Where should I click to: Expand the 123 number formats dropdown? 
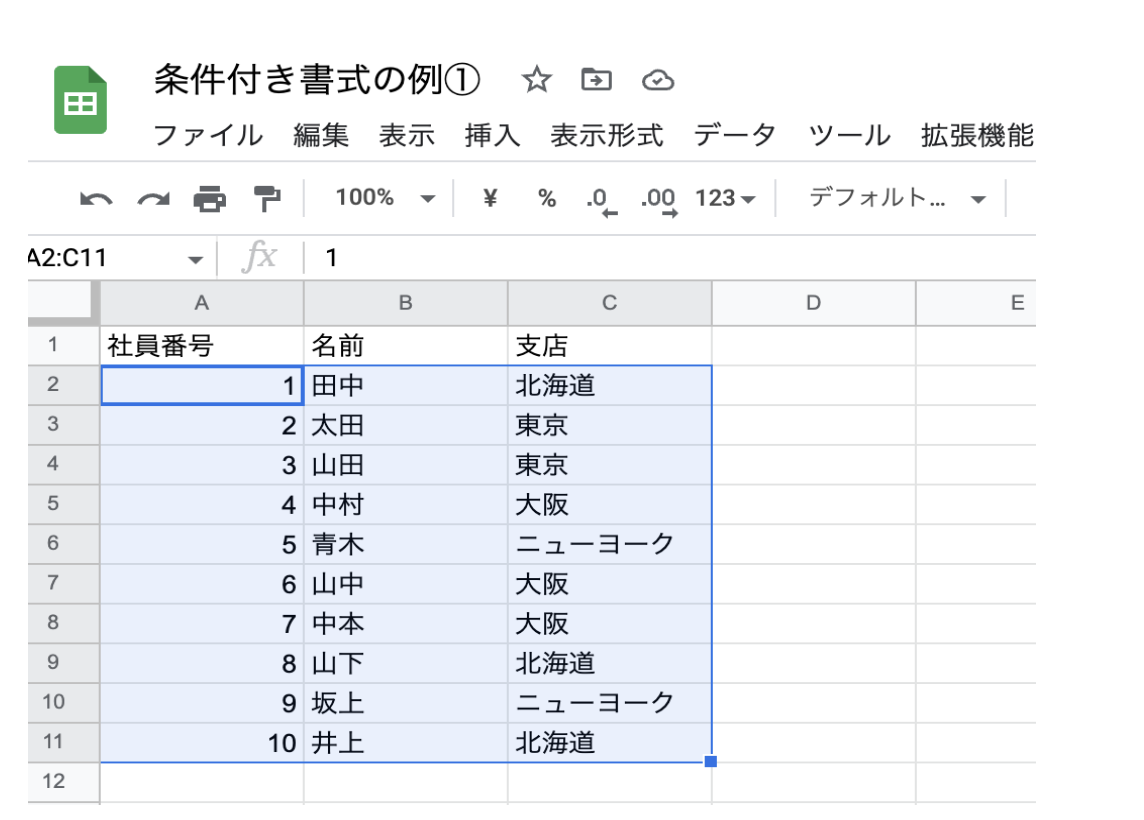coord(725,198)
